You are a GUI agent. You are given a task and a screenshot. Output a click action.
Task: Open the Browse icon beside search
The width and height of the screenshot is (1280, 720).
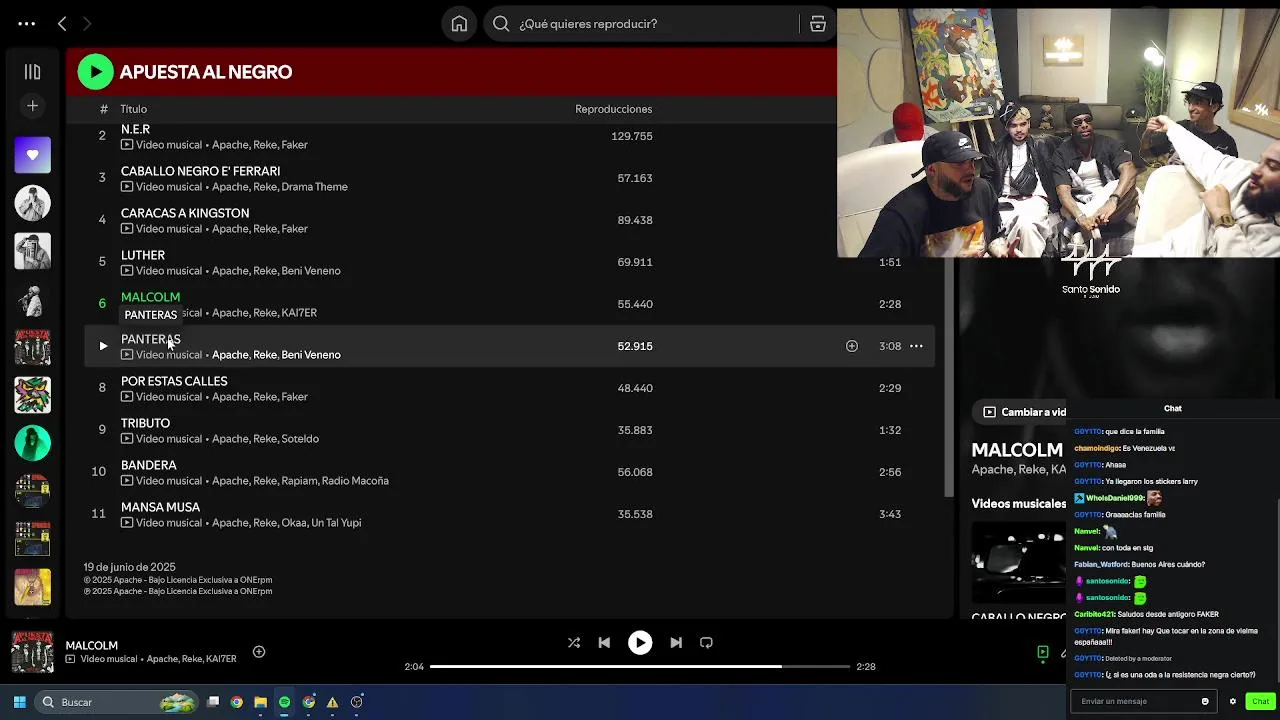(x=818, y=24)
